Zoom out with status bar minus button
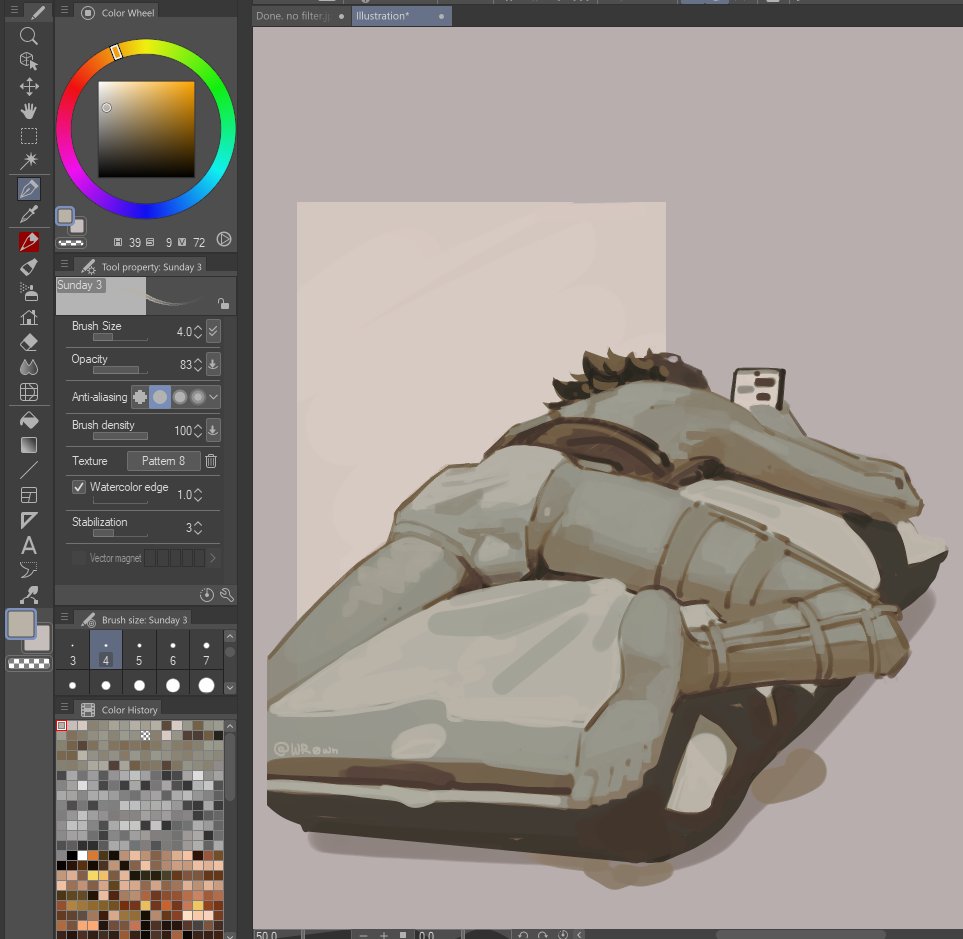Screen dimensions: 963x939 pos(364,935)
